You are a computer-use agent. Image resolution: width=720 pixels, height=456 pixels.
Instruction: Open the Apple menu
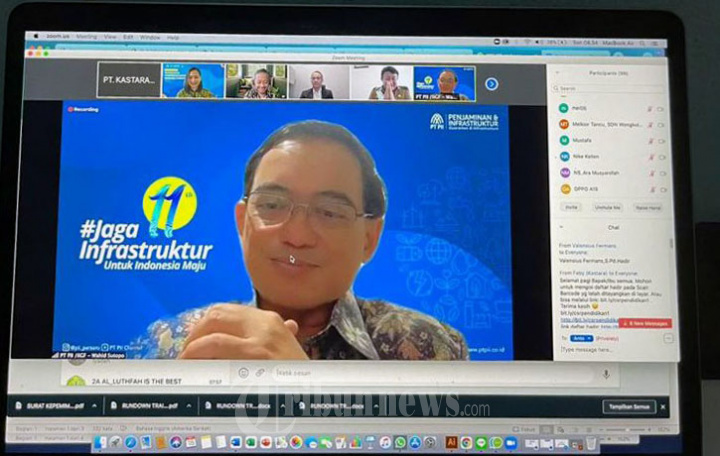(x=36, y=36)
